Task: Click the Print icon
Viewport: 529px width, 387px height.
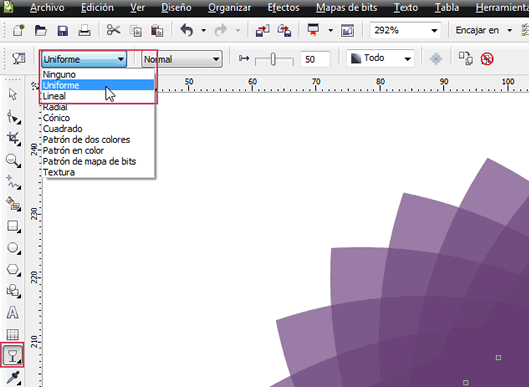Action: point(84,31)
